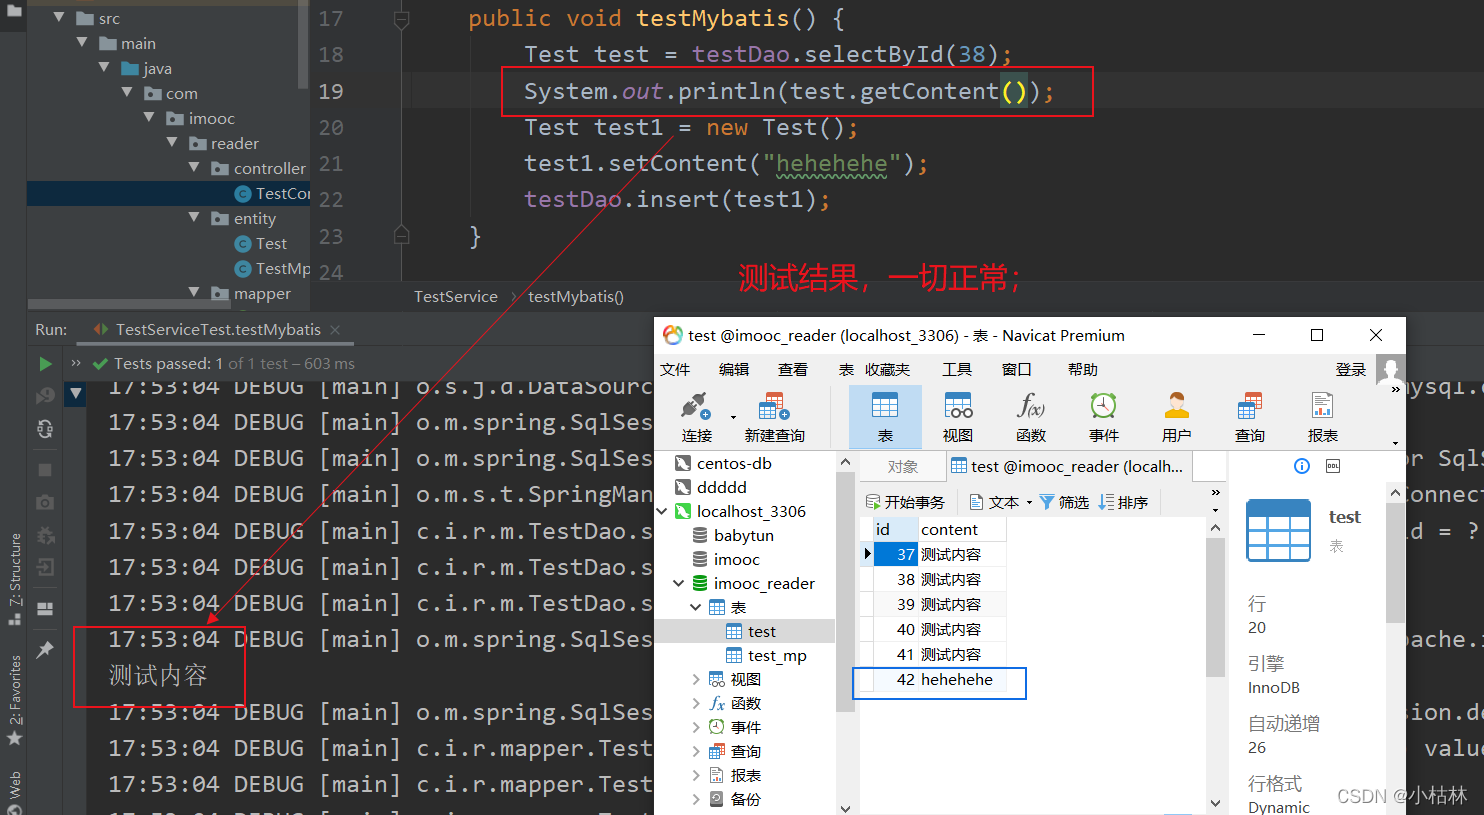
Task: Open the 2: Favorites tool window
Action: (14, 700)
